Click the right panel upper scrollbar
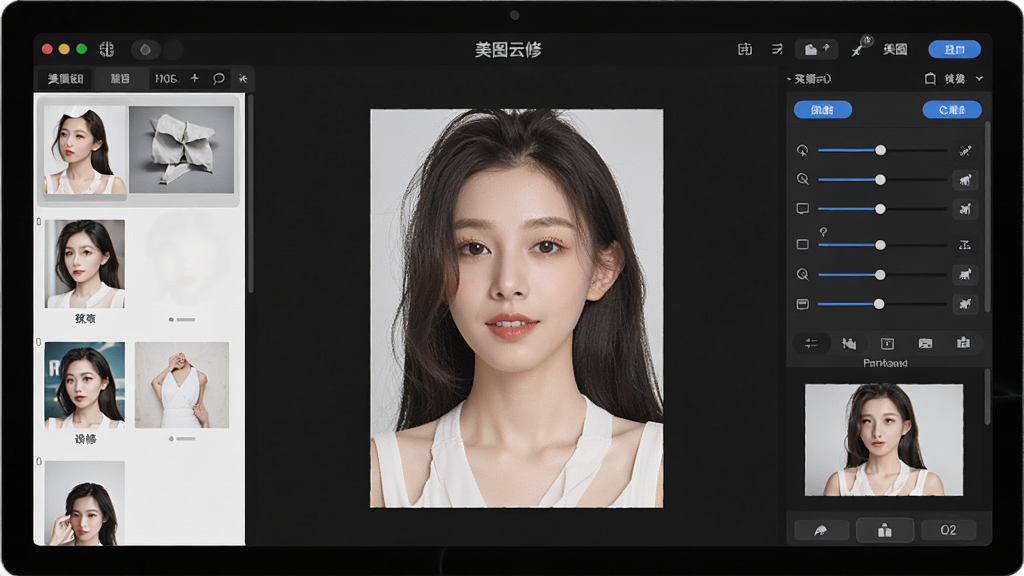 click(987, 216)
